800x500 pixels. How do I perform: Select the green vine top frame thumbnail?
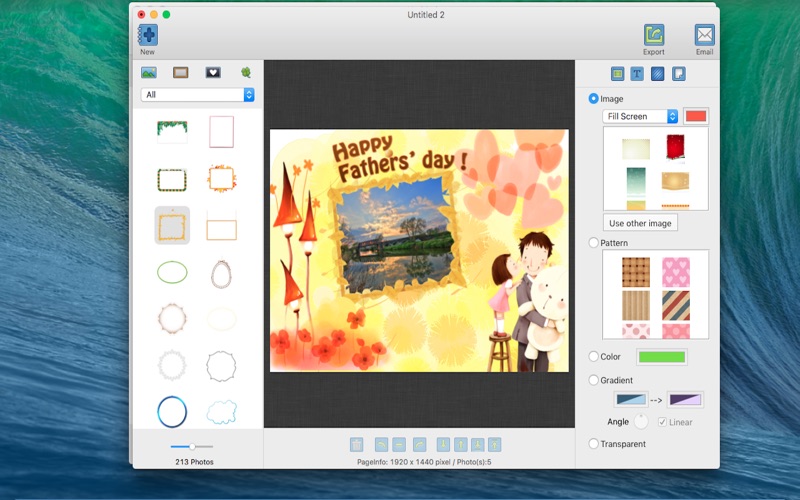click(172, 132)
